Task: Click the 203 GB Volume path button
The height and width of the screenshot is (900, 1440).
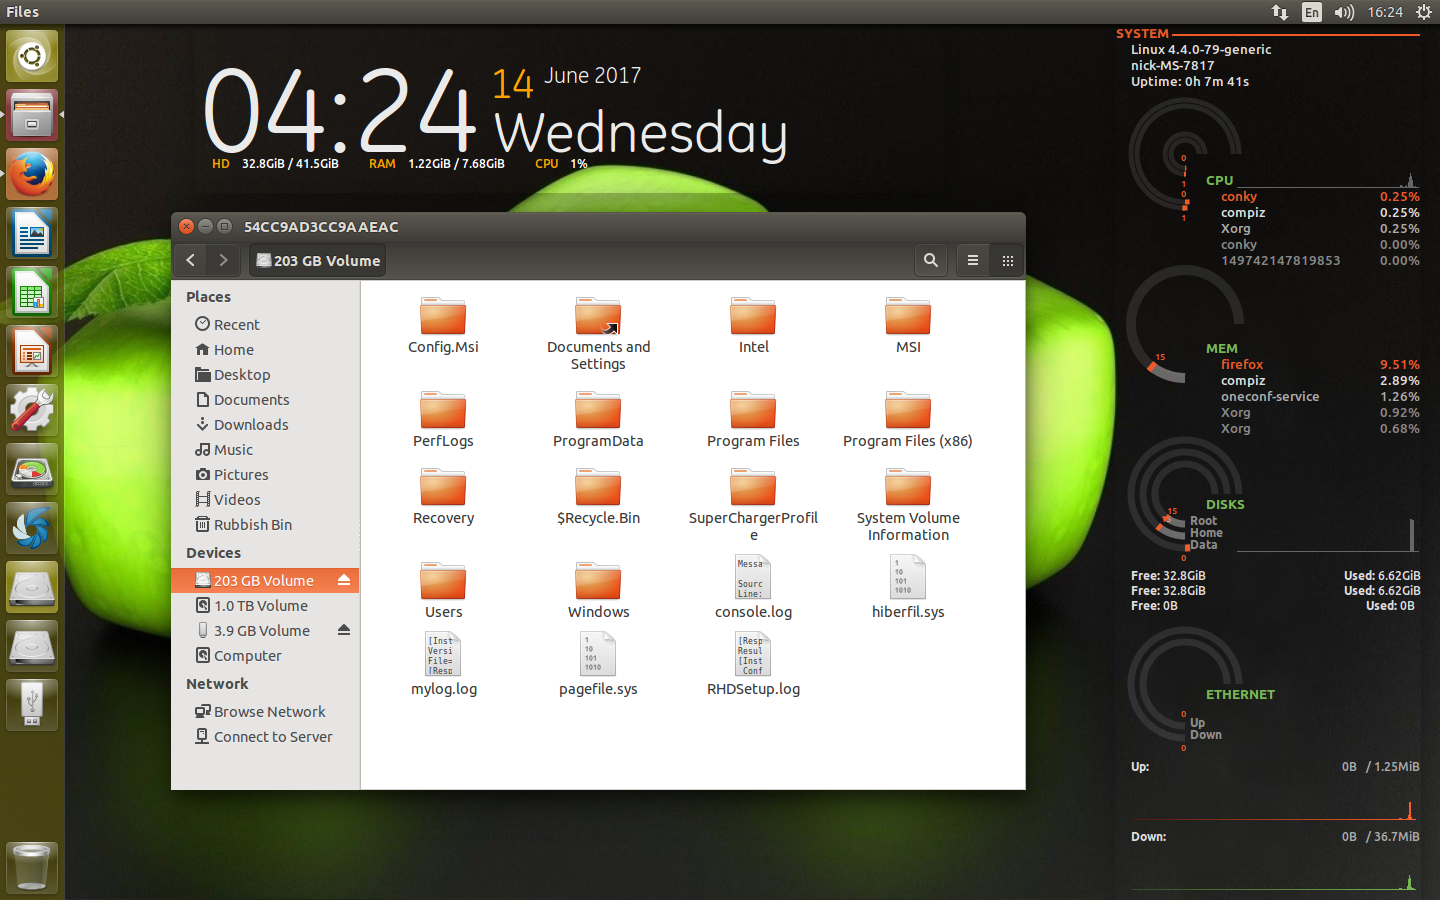Action: coord(318,260)
